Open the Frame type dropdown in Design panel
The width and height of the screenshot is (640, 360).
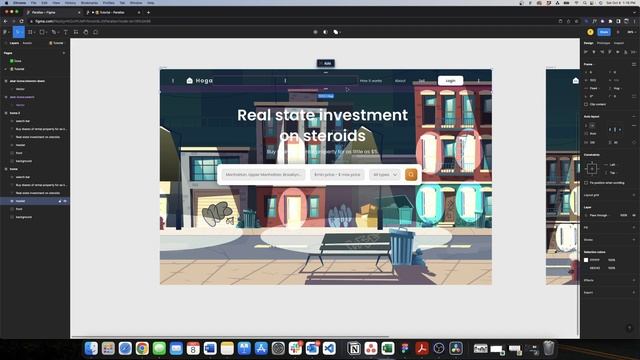(589, 64)
